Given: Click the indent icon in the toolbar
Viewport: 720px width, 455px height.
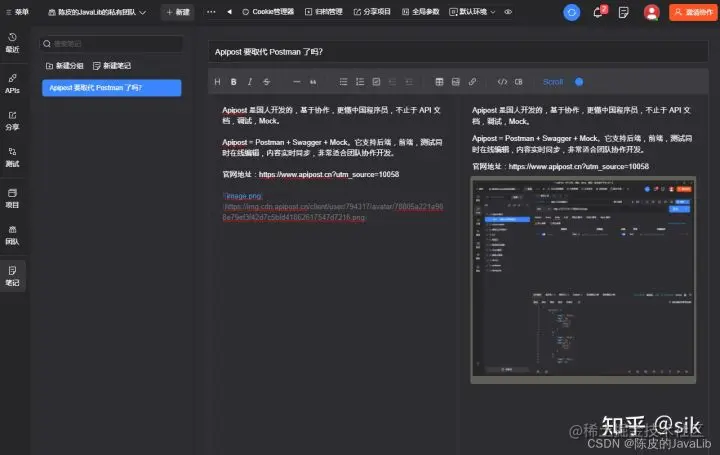Looking at the screenshot, I should pos(393,82).
